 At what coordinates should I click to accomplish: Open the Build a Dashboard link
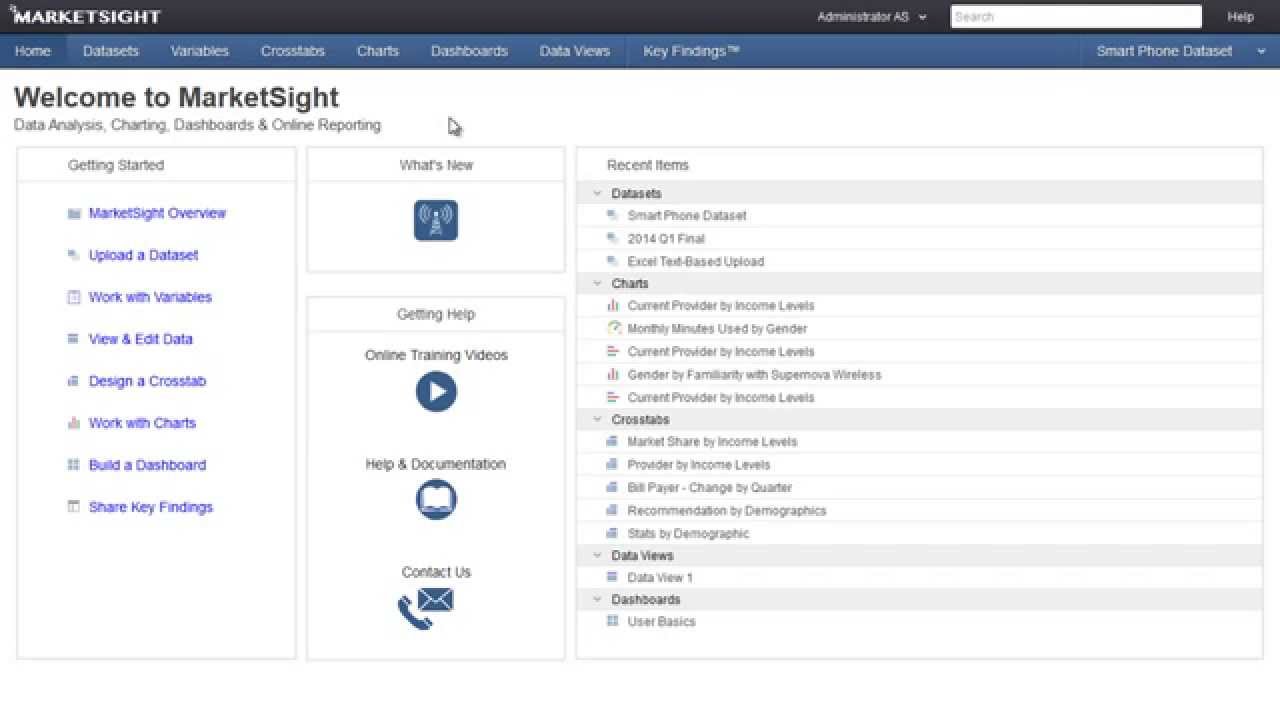click(147, 465)
